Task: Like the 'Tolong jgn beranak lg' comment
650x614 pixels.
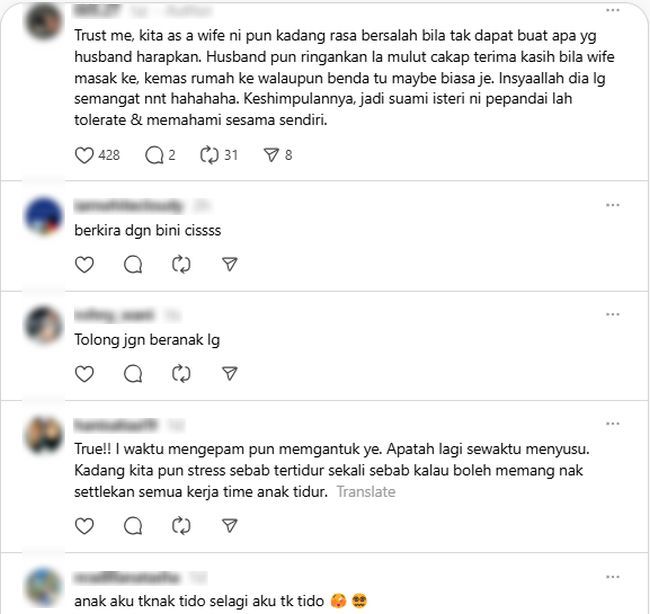Action: click(84, 374)
